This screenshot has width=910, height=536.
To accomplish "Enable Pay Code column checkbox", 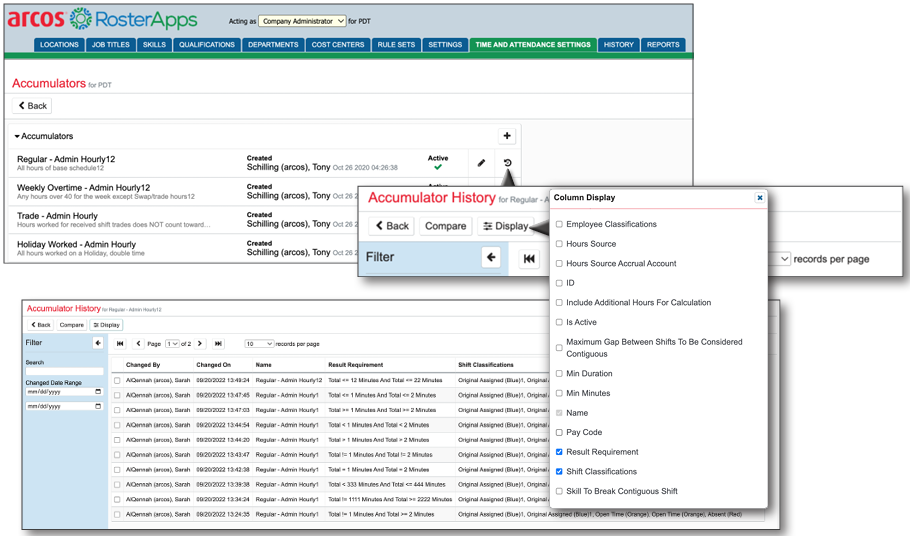I will pyautogui.click(x=559, y=432).
